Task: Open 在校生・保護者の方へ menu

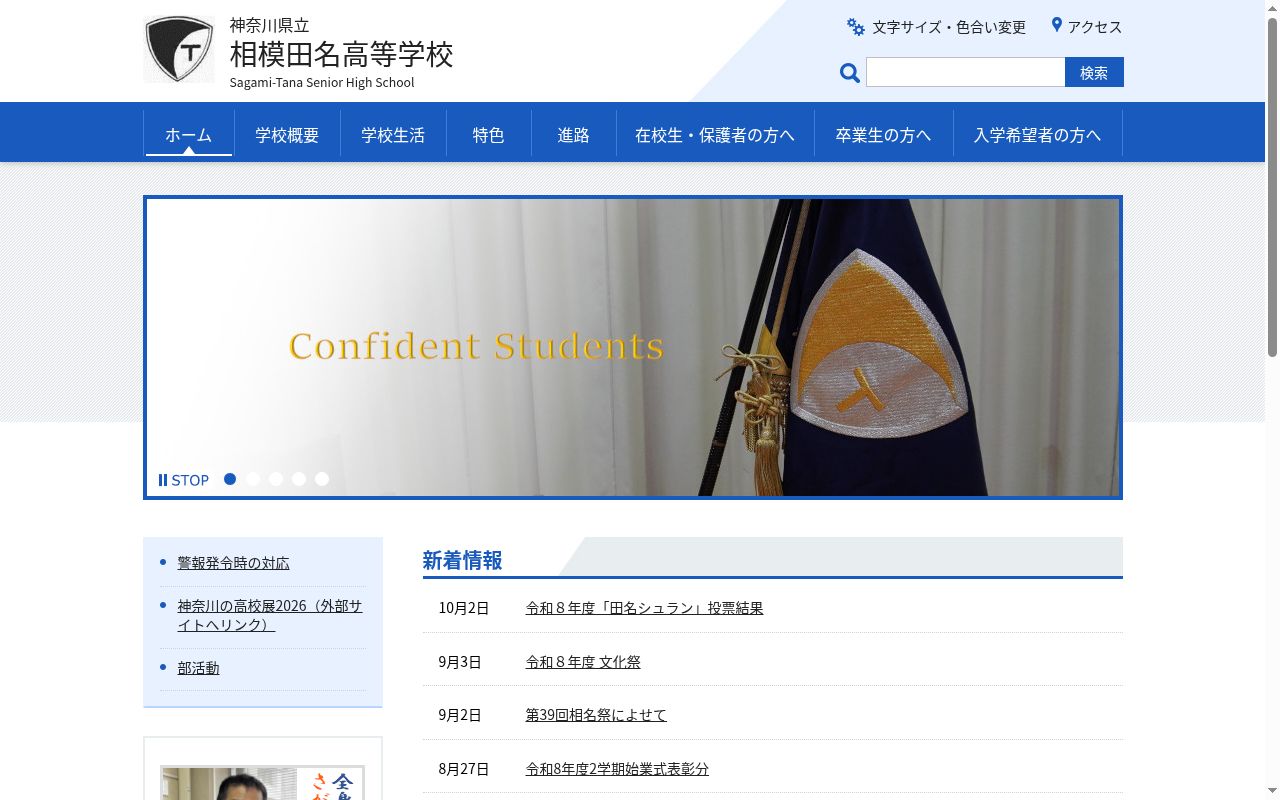Action: tap(715, 134)
